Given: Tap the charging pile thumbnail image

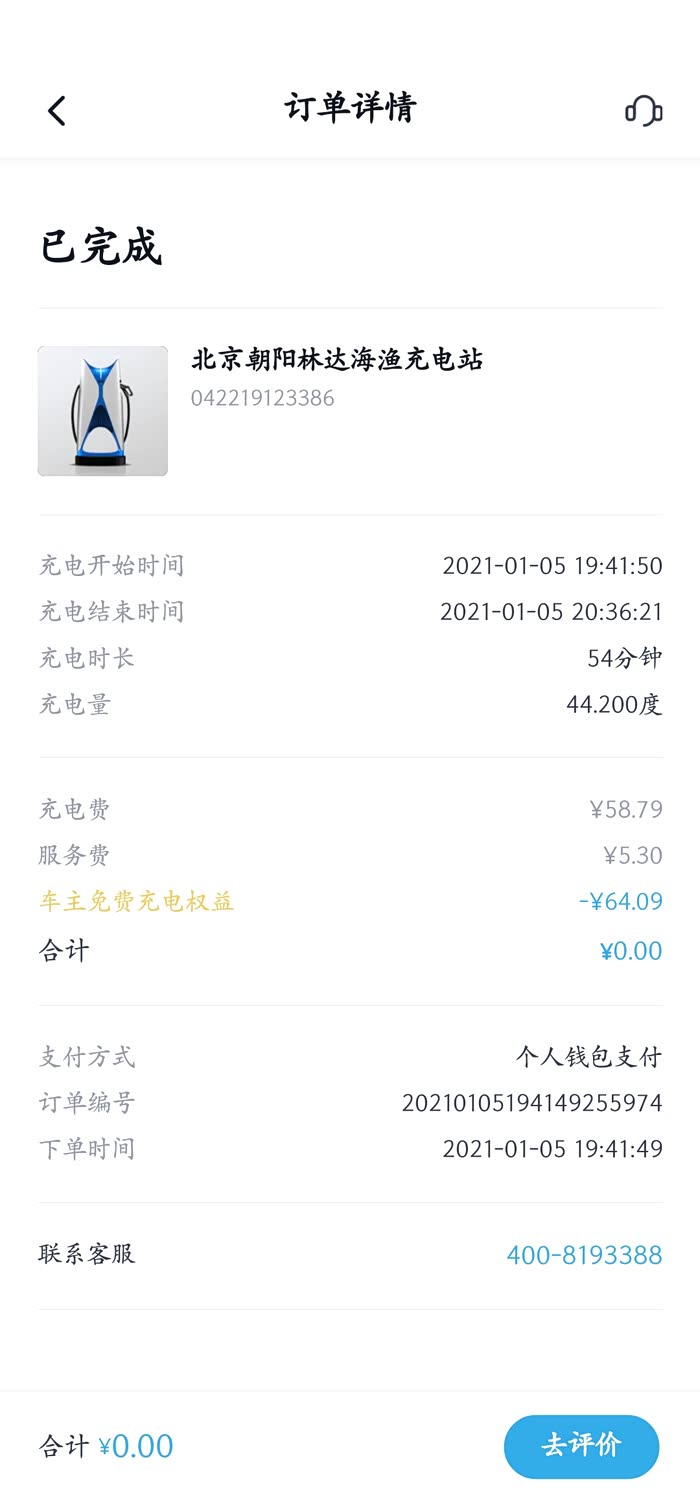Looking at the screenshot, I should click(x=103, y=411).
